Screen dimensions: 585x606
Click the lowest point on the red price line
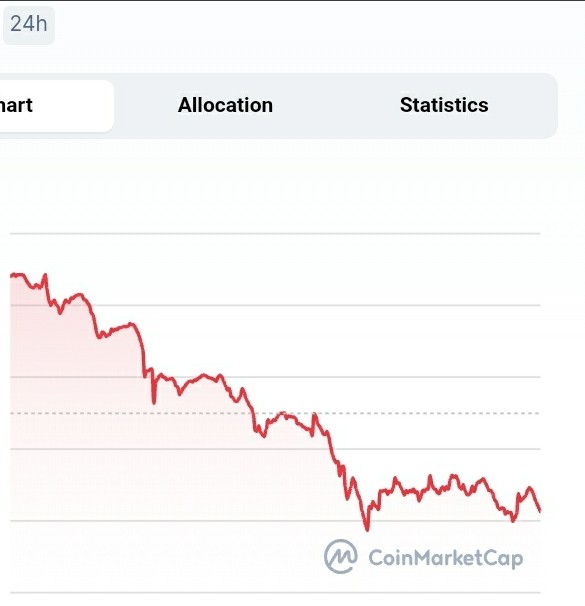tap(367, 529)
